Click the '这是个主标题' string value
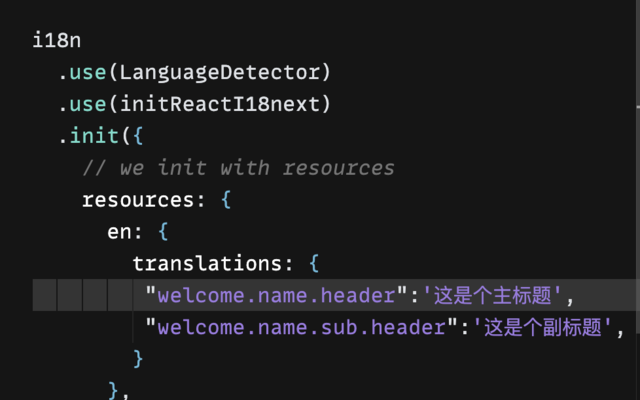 click(494, 296)
